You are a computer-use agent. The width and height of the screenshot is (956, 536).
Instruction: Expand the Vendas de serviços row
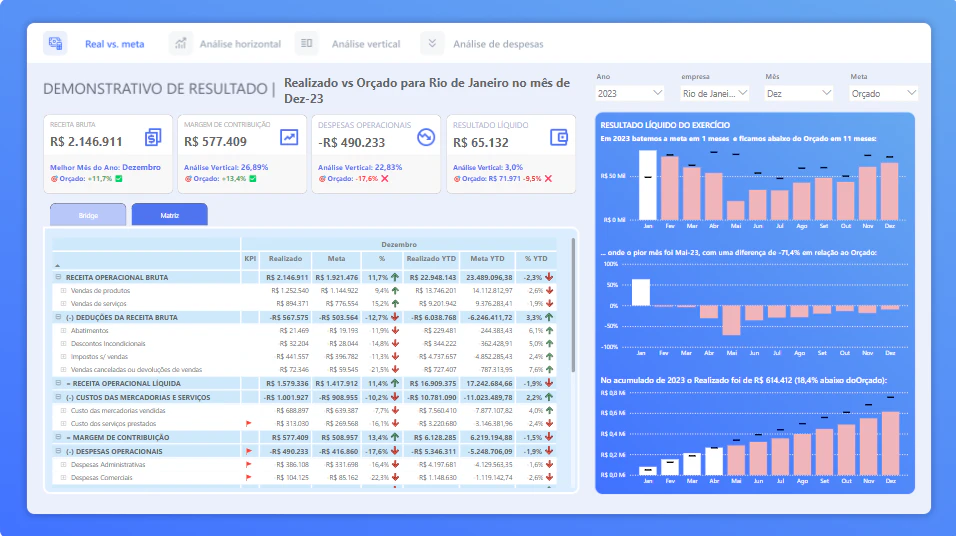63,303
